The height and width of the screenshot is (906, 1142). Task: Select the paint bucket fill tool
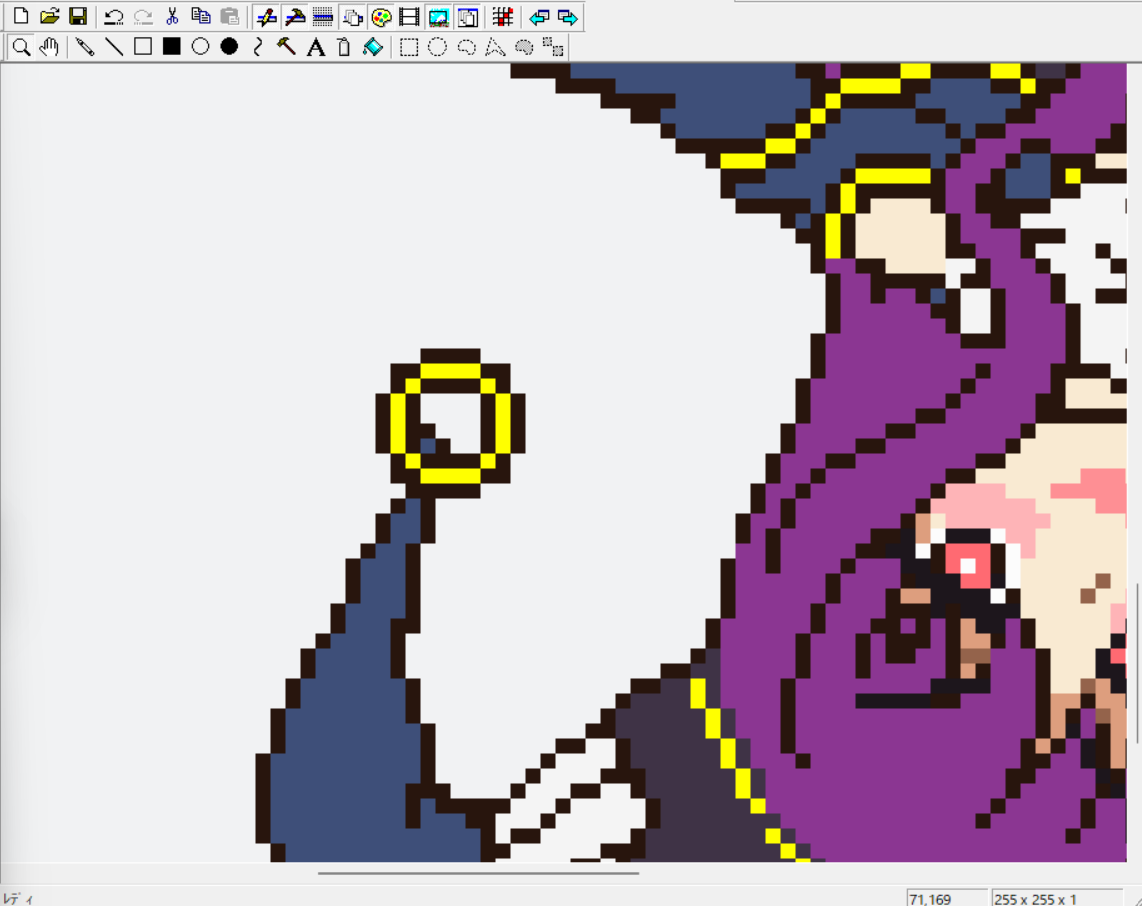tap(373, 47)
